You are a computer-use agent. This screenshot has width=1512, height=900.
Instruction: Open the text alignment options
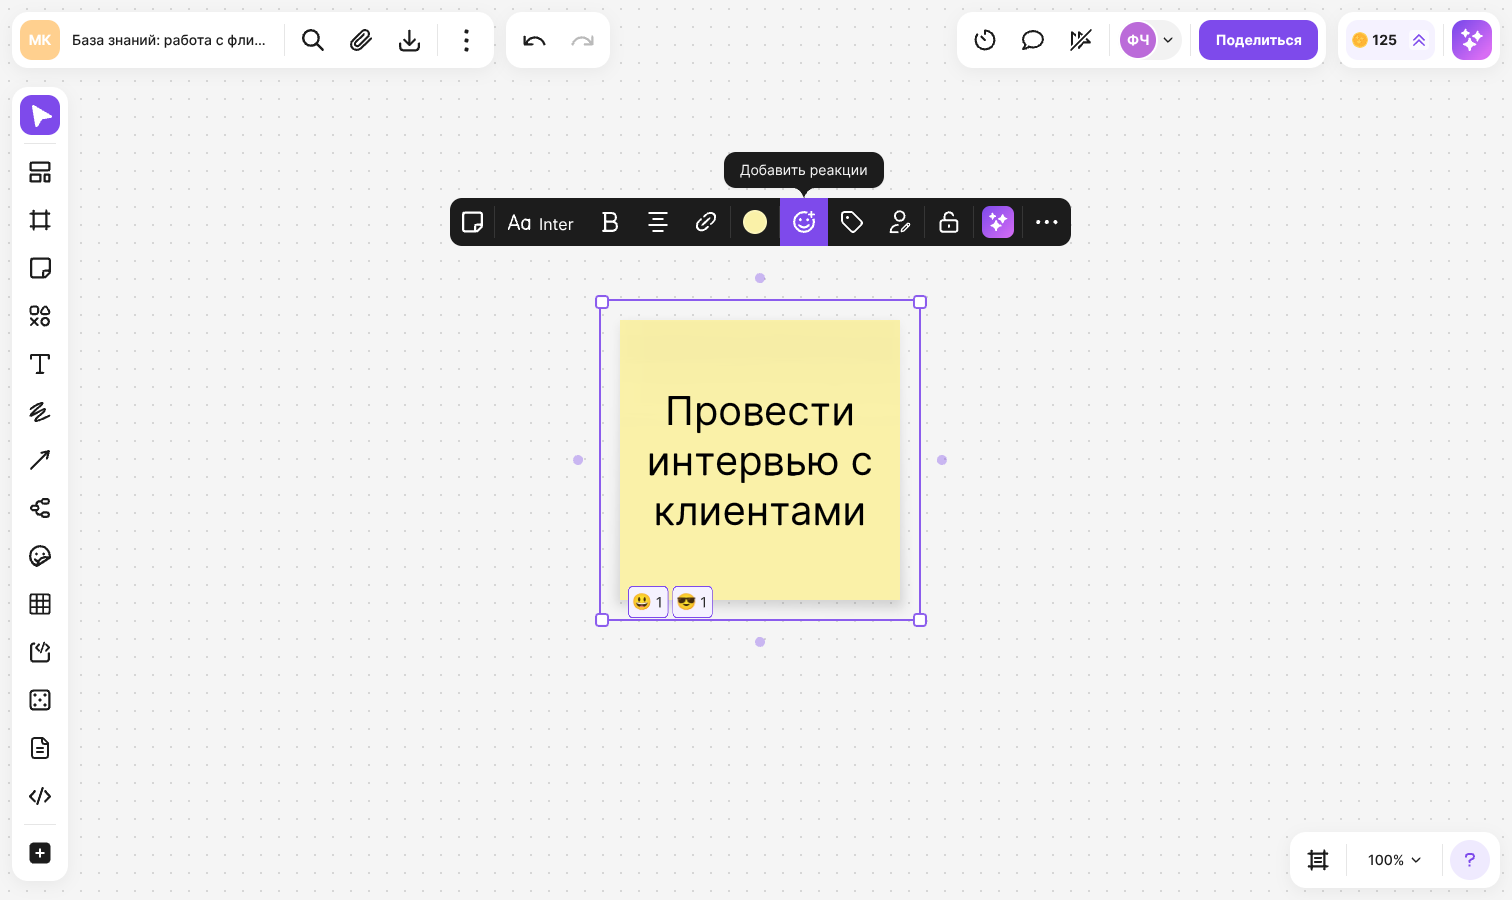(x=658, y=222)
